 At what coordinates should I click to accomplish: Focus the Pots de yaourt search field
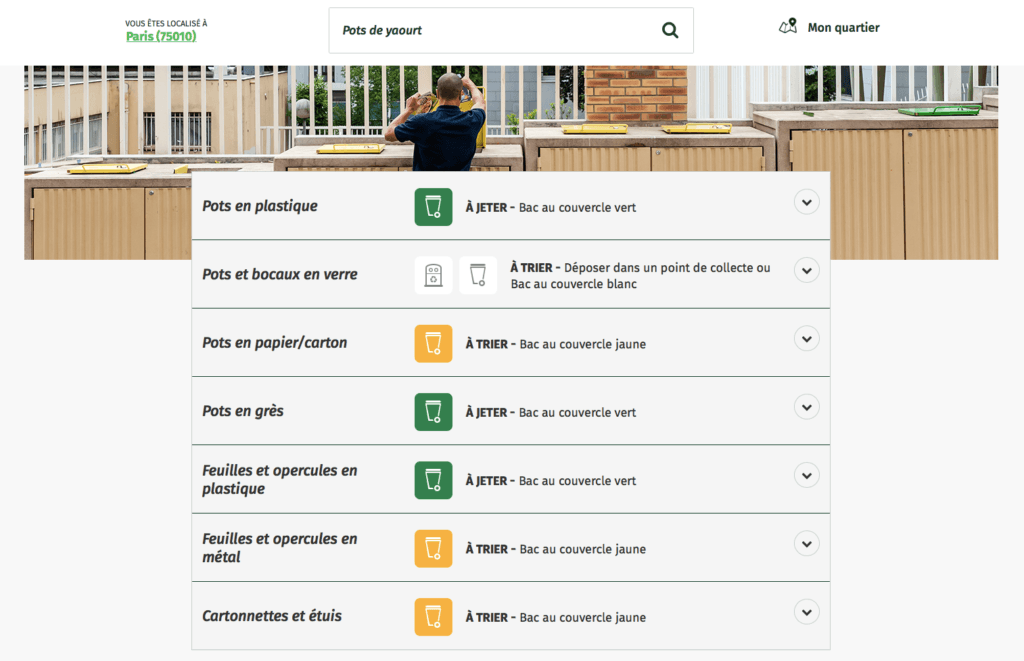click(x=511, y=30)
